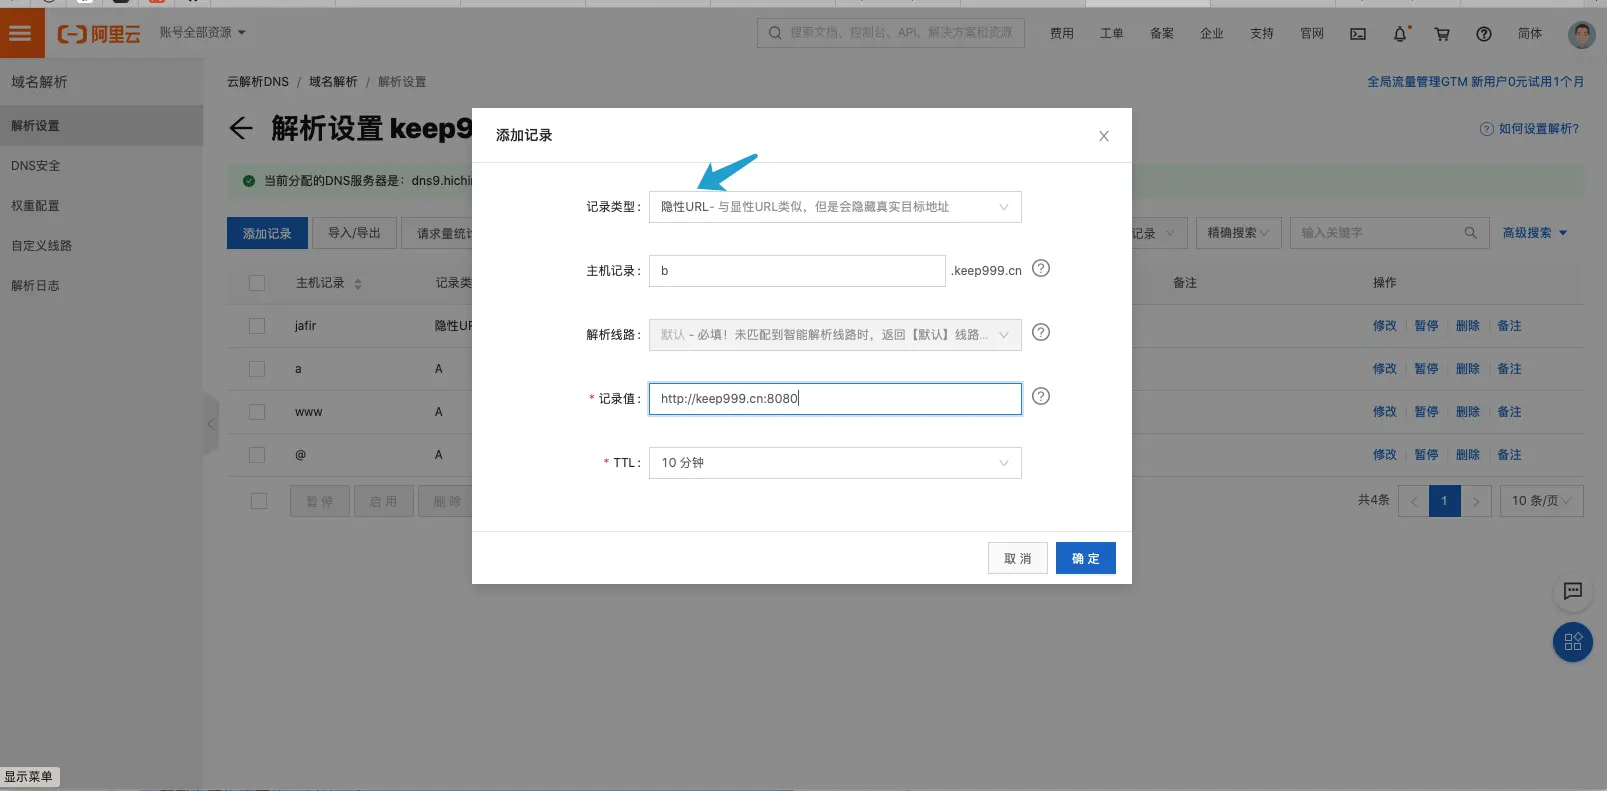The image size is (1607, 791).
Task: Open the notifications bell
Action: (1400, 34)
